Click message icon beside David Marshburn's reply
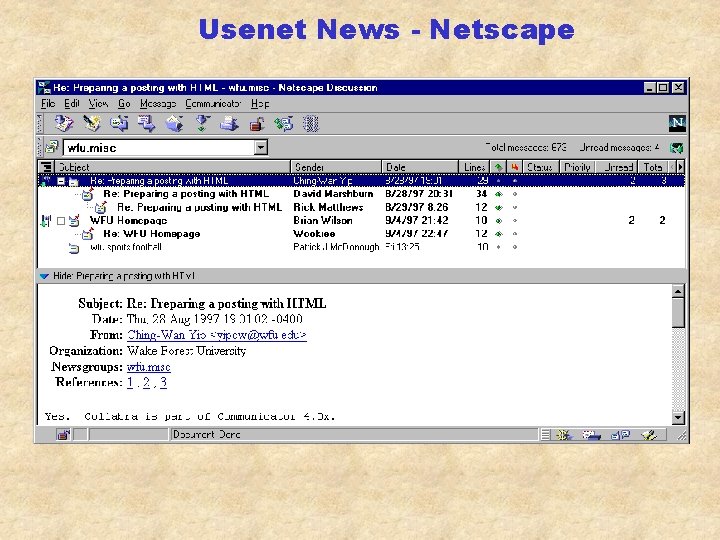This screenshot has width=720, height=540. point(87,194)
